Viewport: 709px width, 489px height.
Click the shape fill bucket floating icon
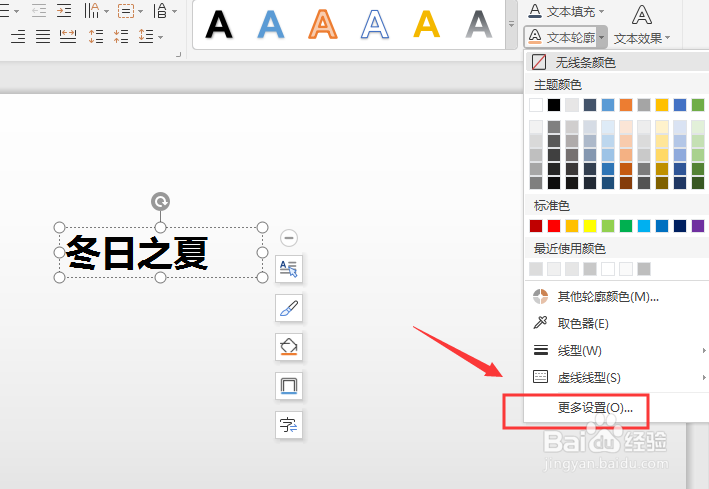click(x=289, y=347)
